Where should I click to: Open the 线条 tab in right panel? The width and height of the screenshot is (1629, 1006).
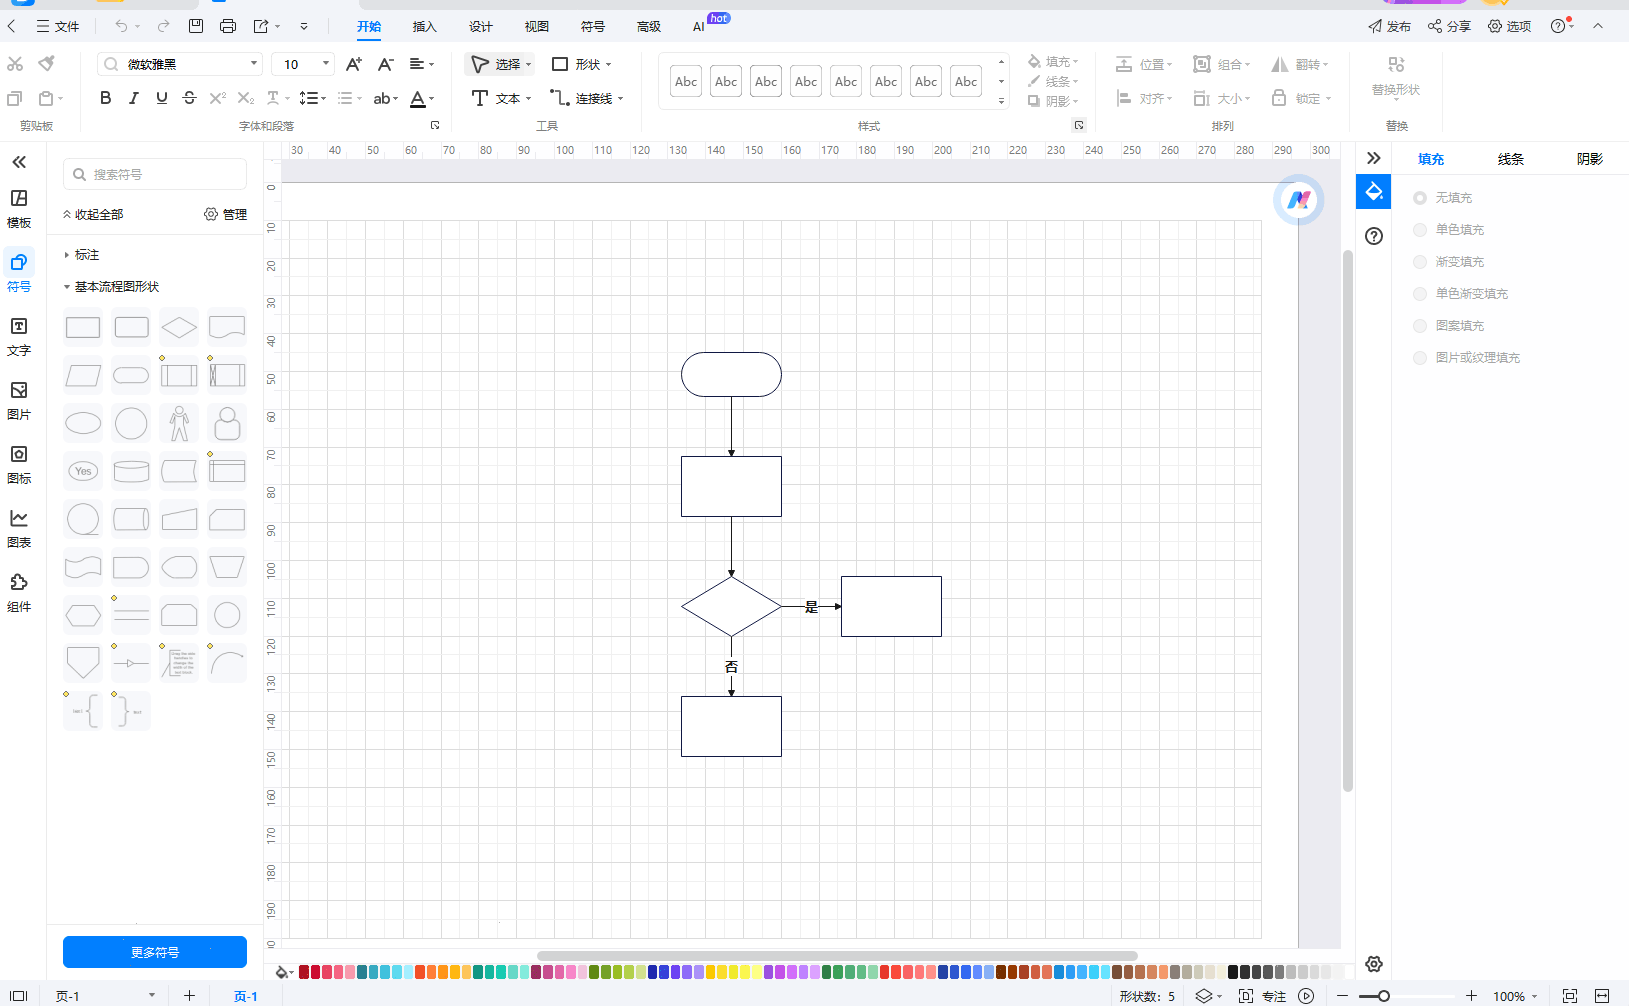[x=1510, y=159]
